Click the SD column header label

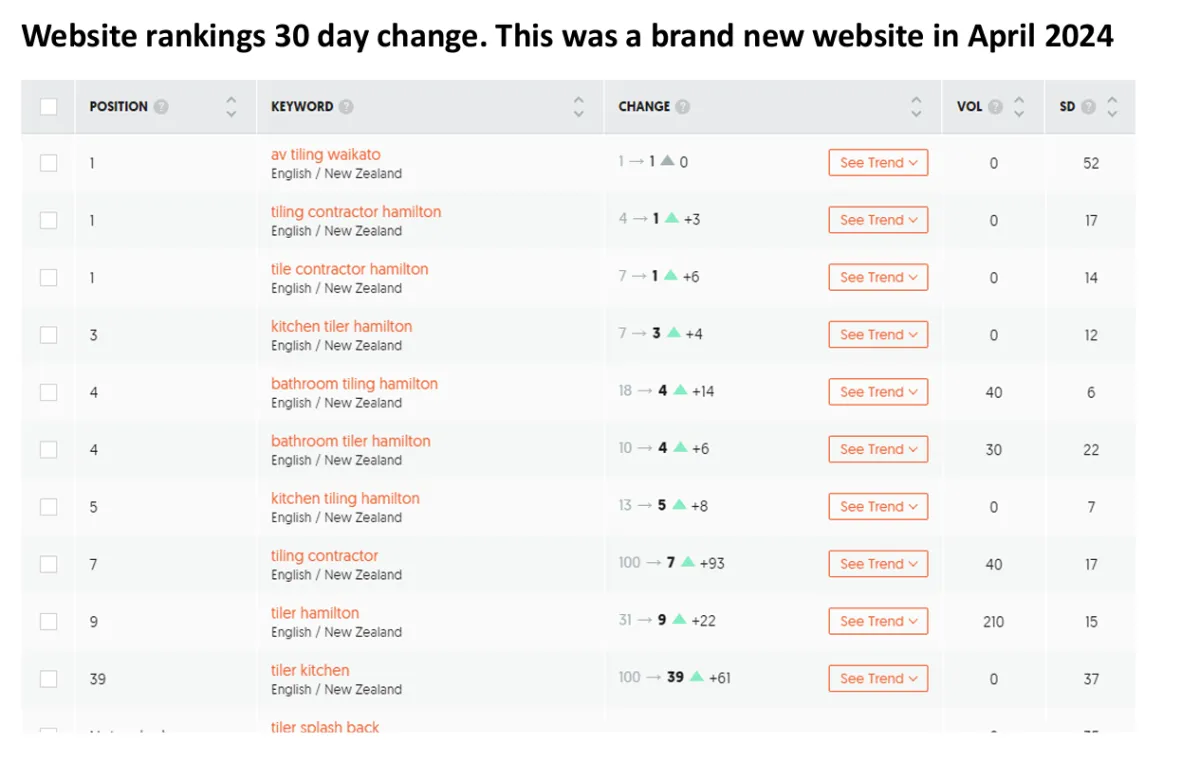[x=1067, y=107]
